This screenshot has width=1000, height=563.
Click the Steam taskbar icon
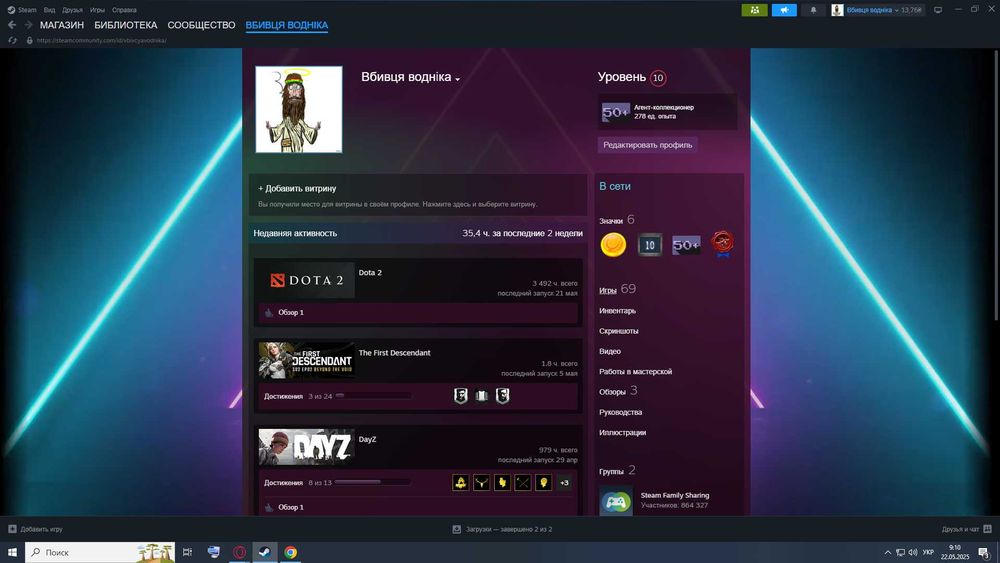point(265,552)
